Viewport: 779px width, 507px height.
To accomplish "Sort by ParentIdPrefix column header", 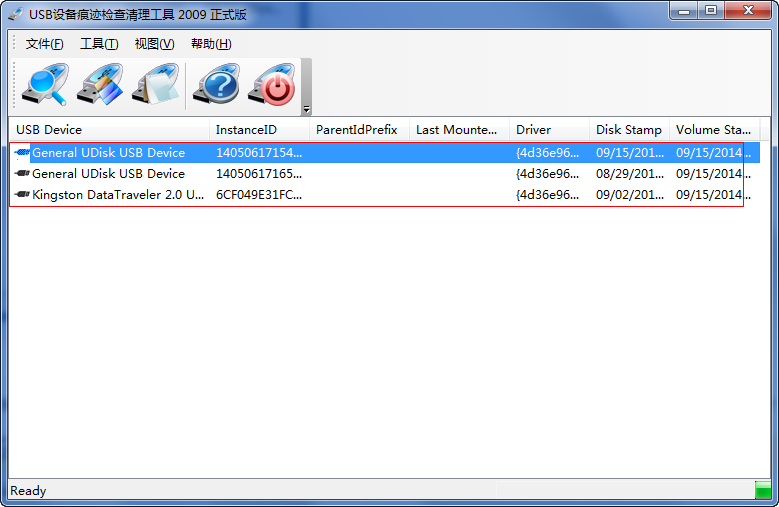I will click(359, 130).
